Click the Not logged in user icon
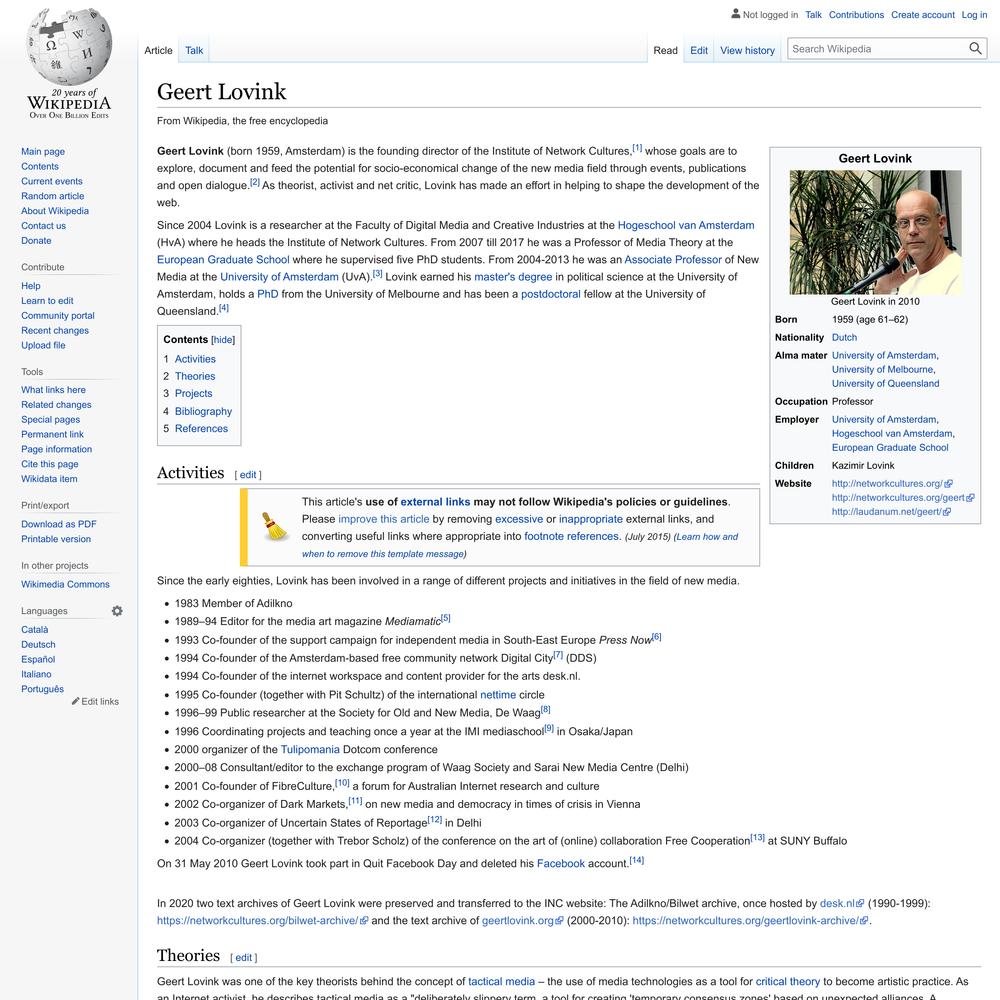Viewport: 1000px width, 1000px height. pyautogui.click(x=735, y=13)
